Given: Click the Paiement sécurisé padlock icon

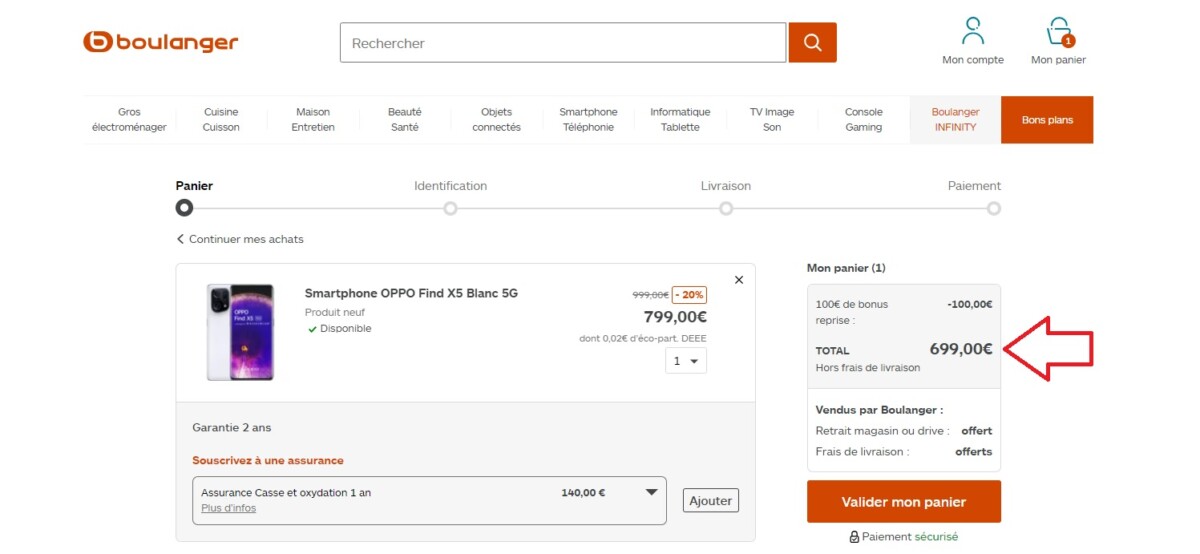Looking at the screenshot, I should tap(854, 537).
